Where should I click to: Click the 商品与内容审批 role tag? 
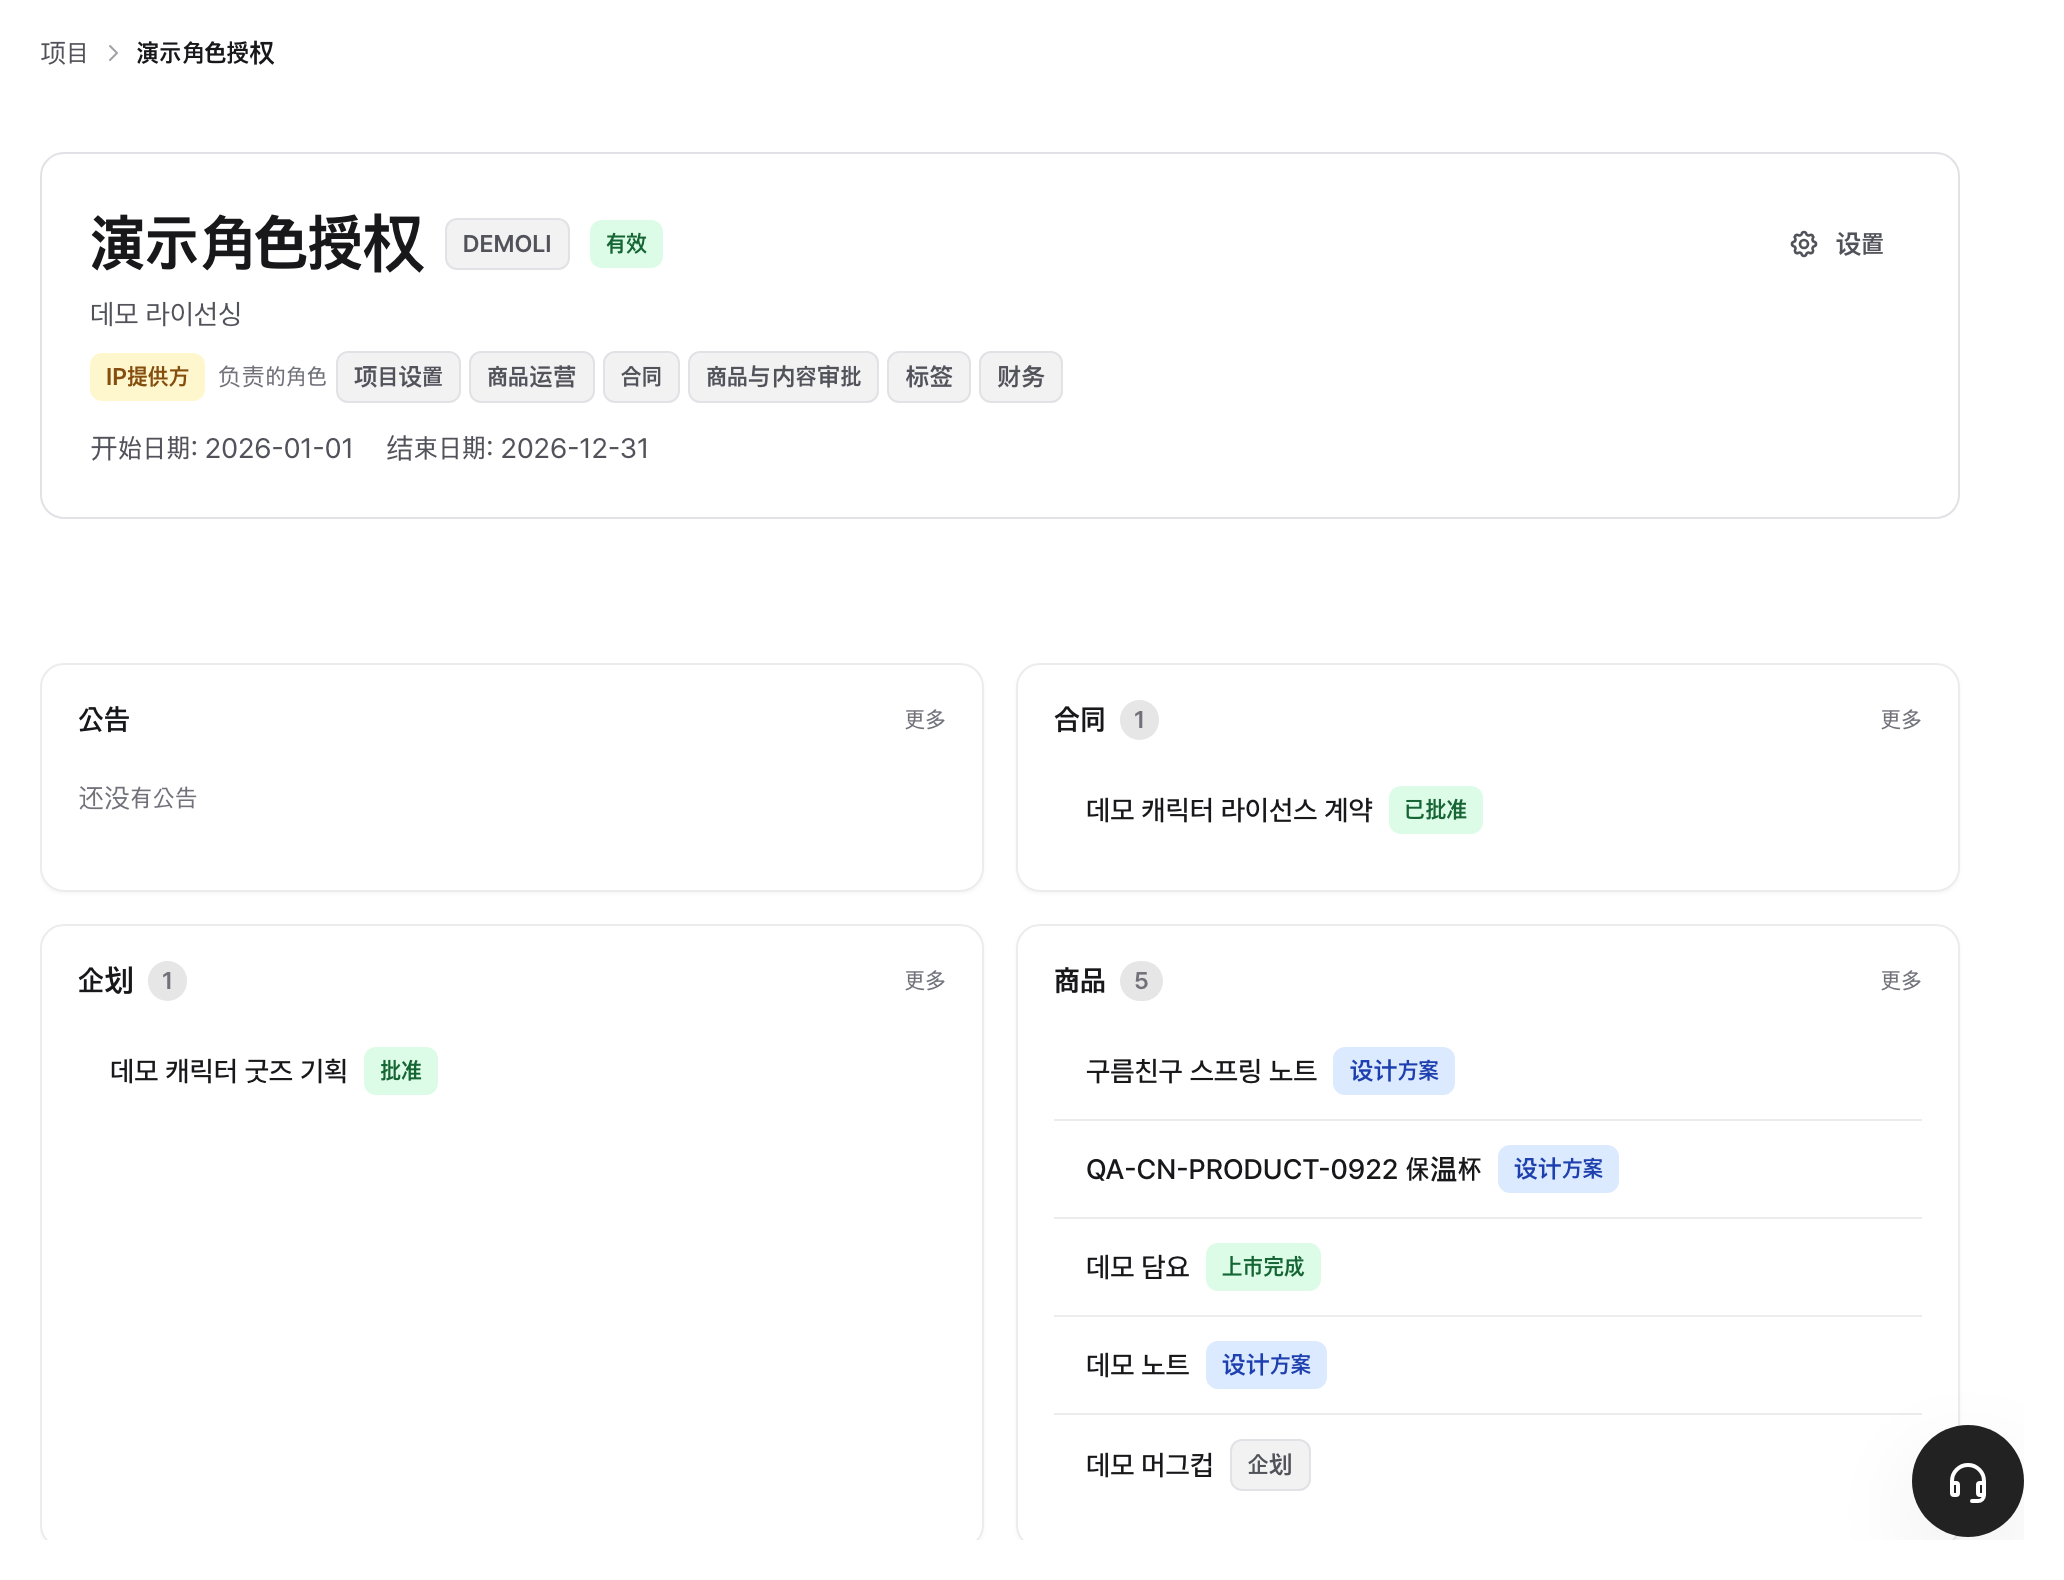pyautogui.click(x=783, y=377)
